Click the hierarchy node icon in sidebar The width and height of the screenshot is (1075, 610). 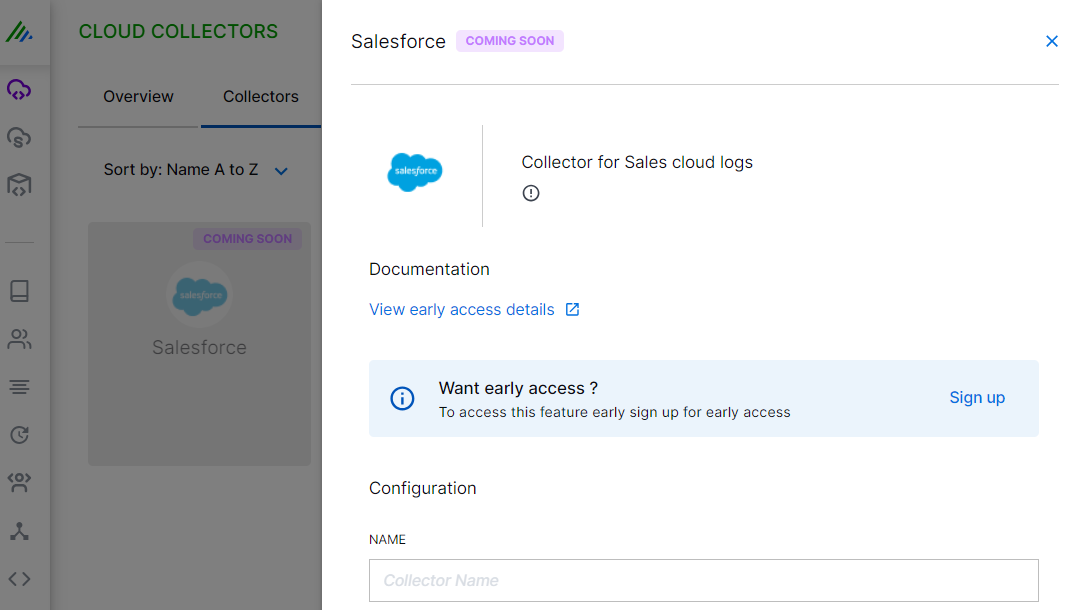click(19, 531)
